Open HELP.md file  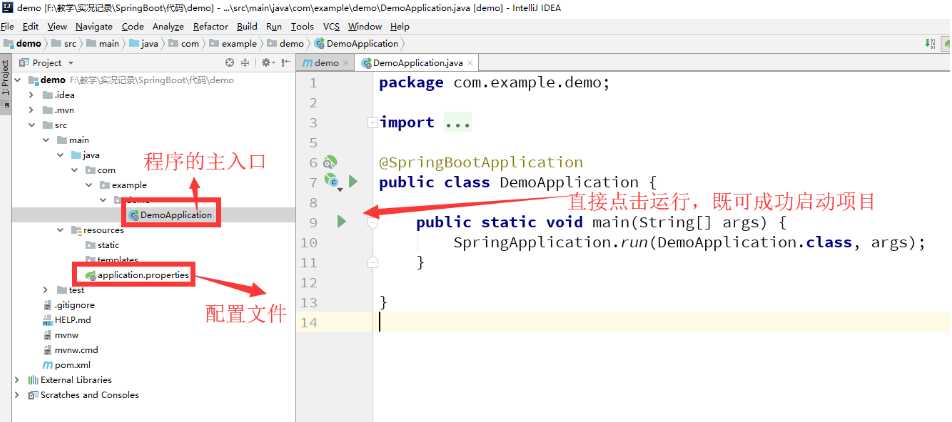click(67, 319)
